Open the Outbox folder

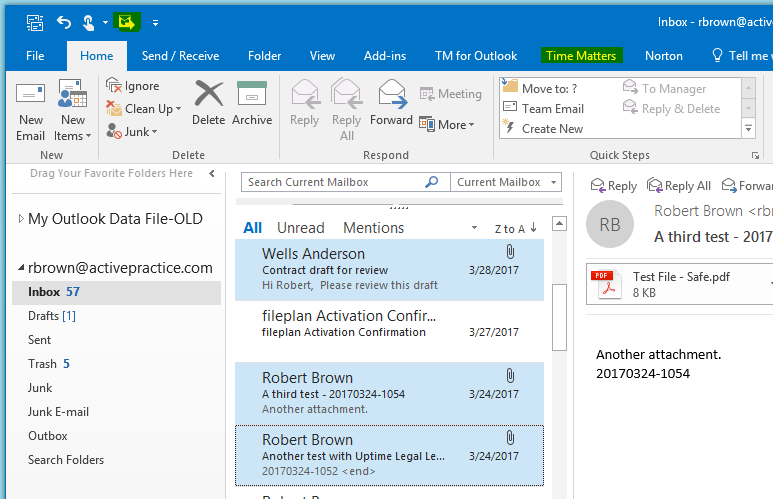click(47, 436)
